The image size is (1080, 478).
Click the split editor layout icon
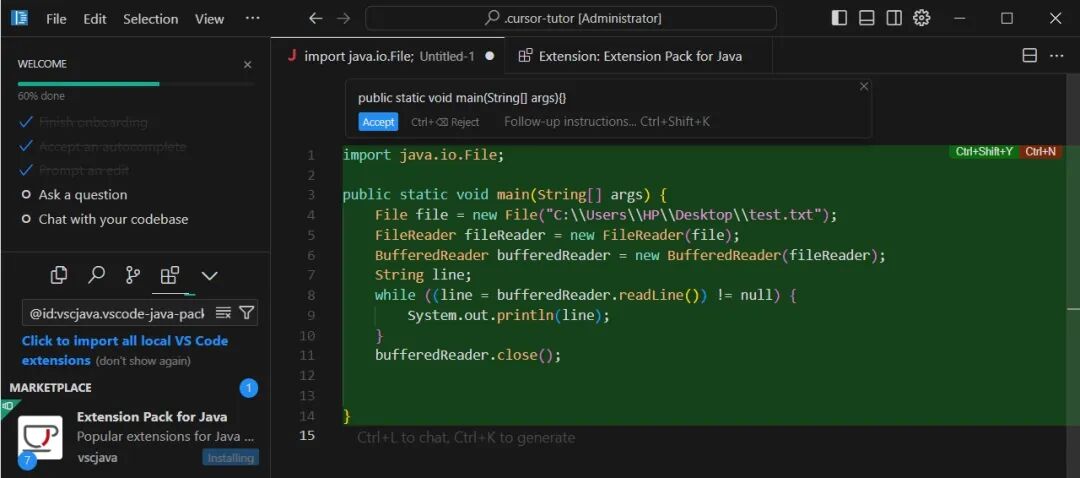1030,56
